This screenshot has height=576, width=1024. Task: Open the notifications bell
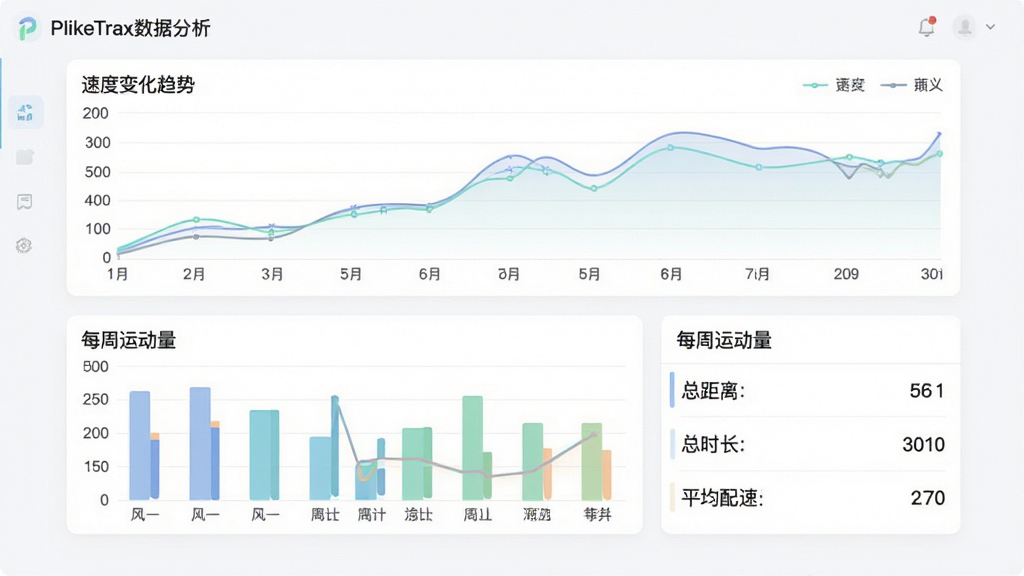click(927, 27)
